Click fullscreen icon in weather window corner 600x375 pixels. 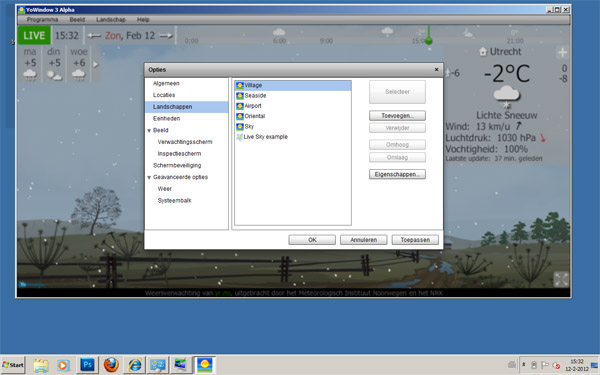[x=561, y=279]
